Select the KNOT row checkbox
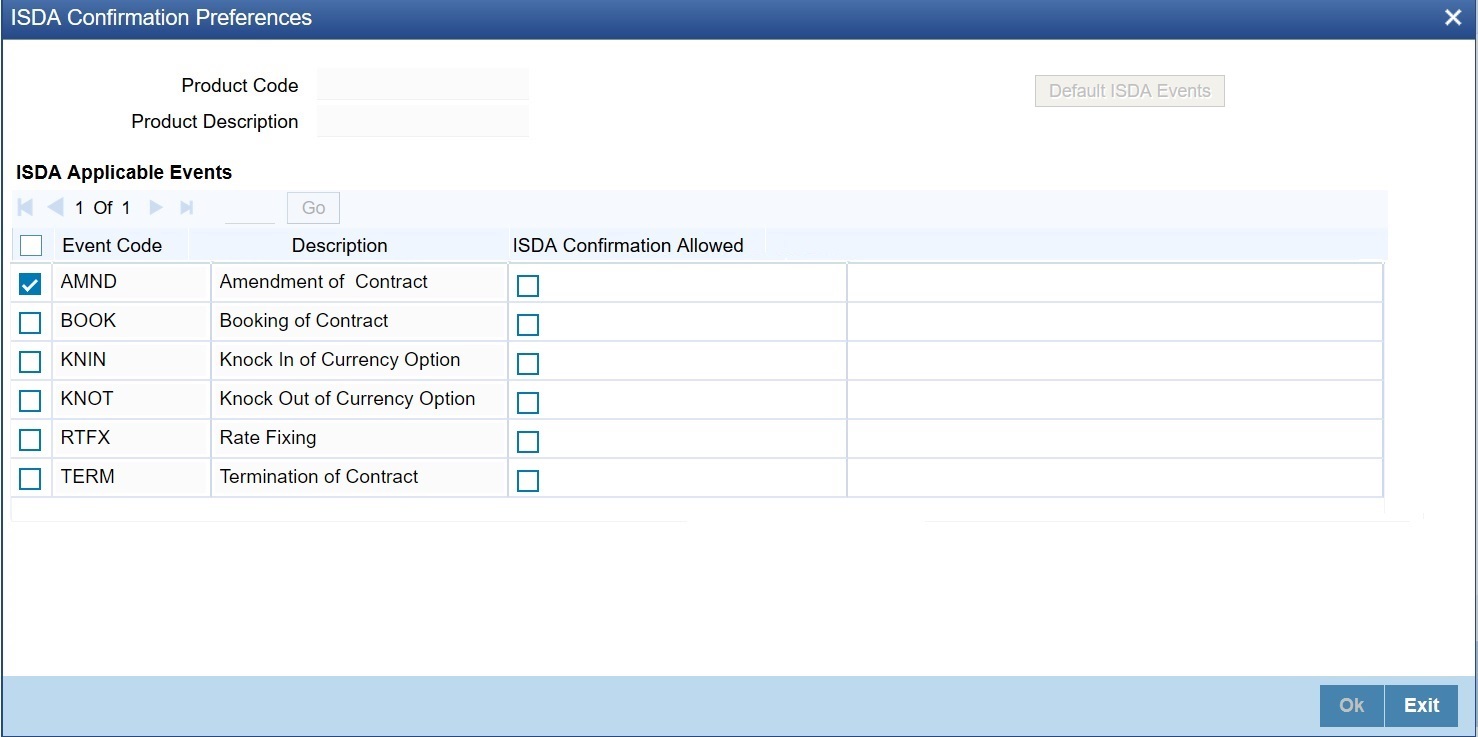This screenshot has width=1478, height=737. [x=30, y=401]
